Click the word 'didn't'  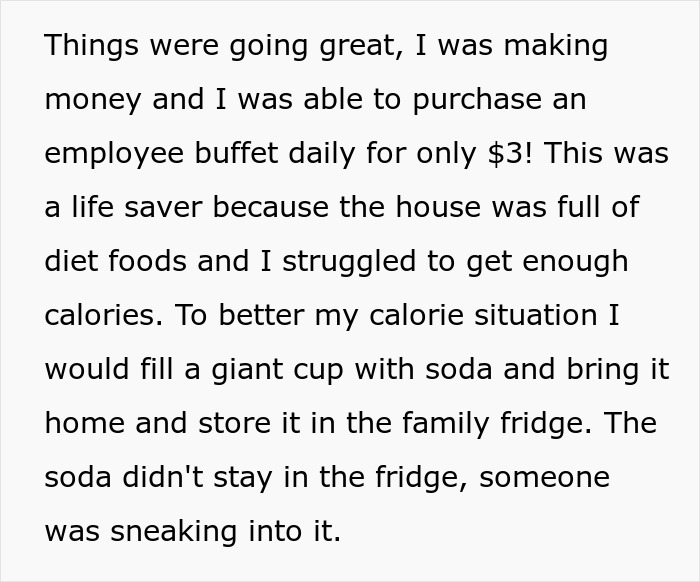pos(163,476)
